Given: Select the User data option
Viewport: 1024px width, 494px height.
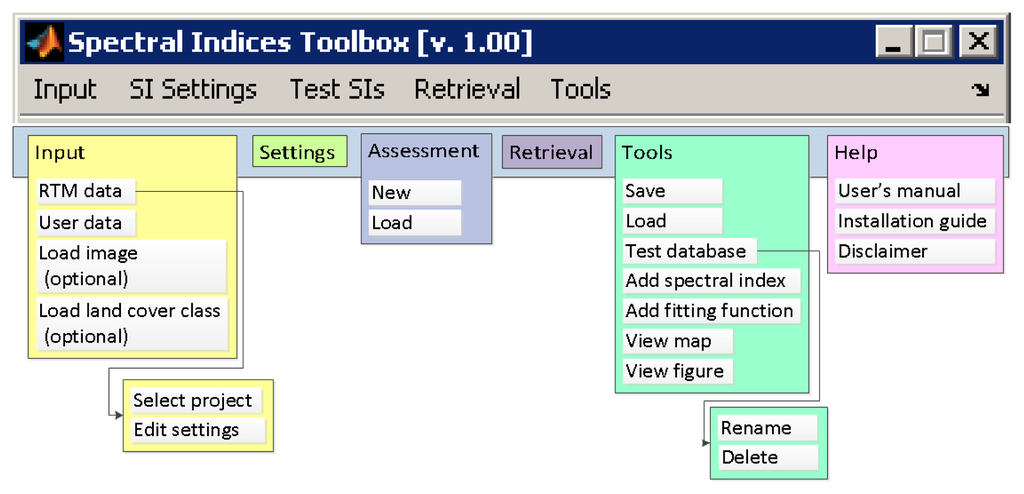Looking at the screenshot, I should pyautogui.click(x=86, y=222).
